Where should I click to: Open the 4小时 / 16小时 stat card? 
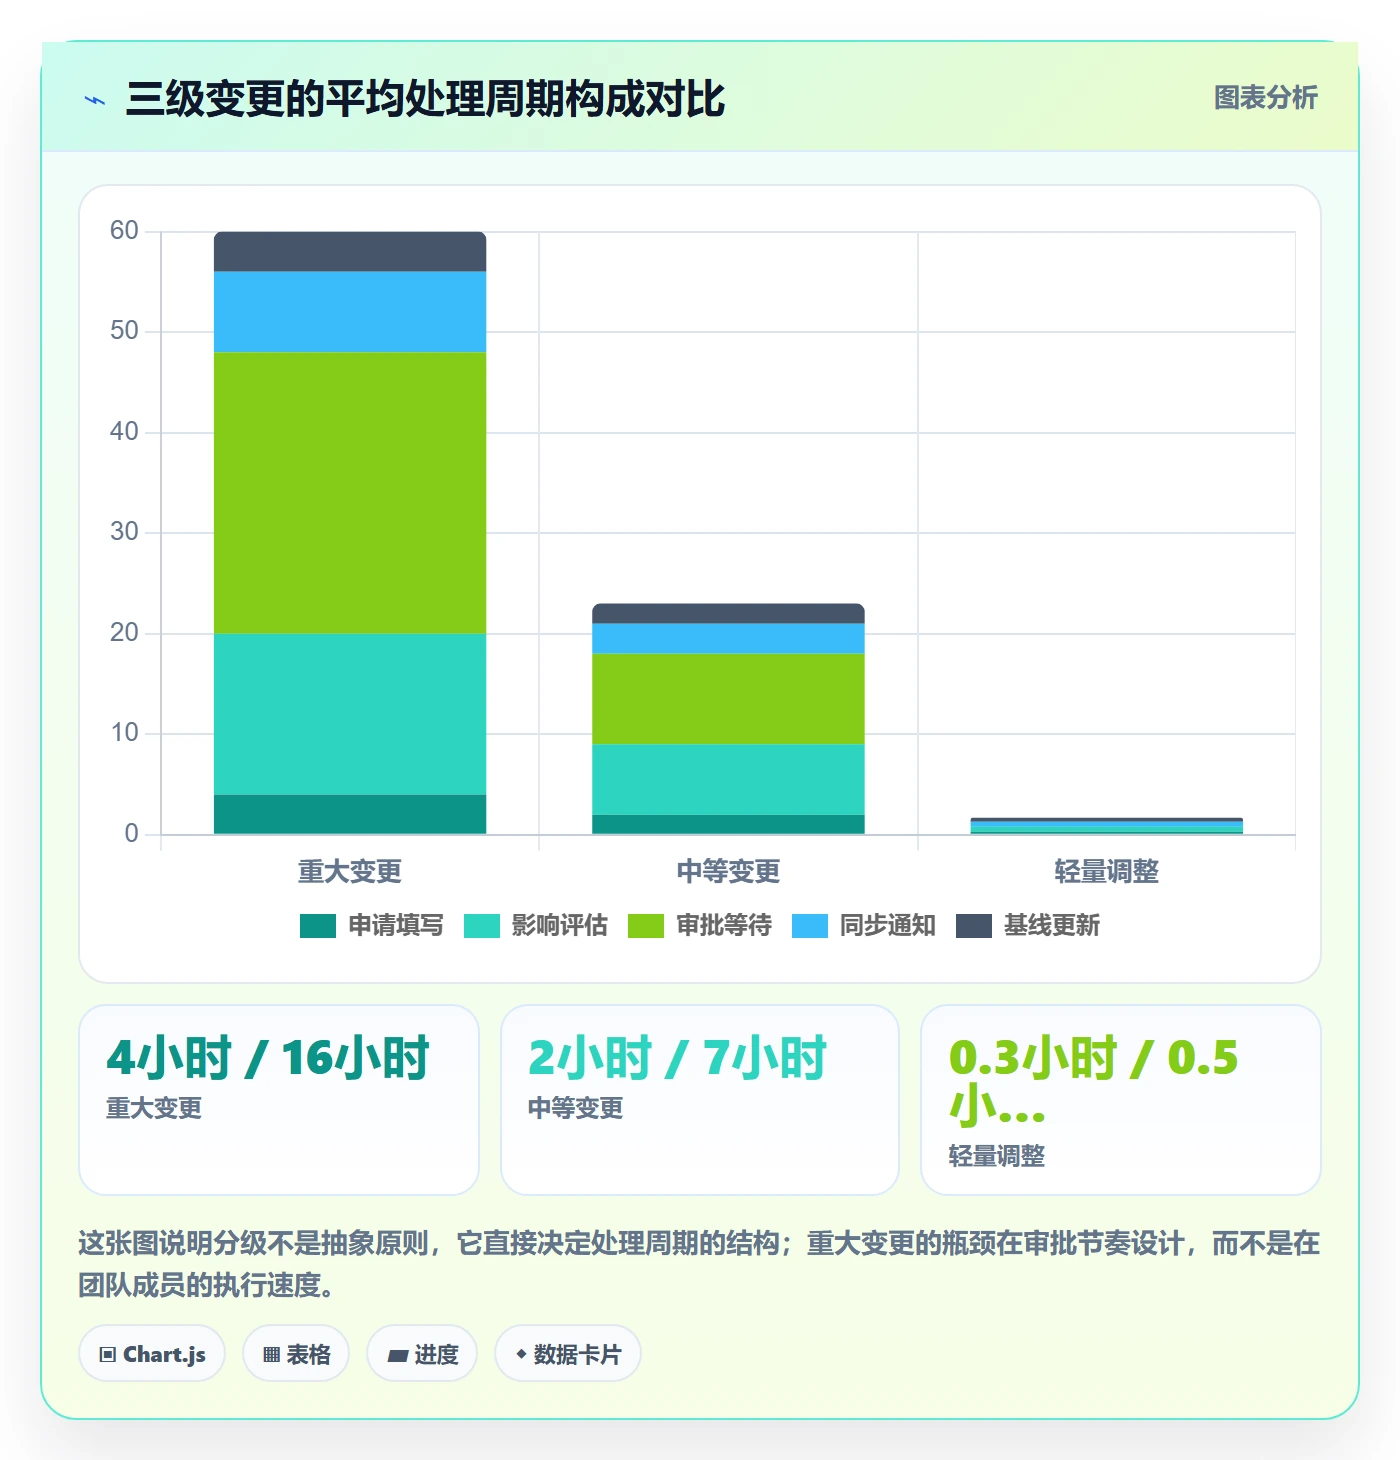279,1100
